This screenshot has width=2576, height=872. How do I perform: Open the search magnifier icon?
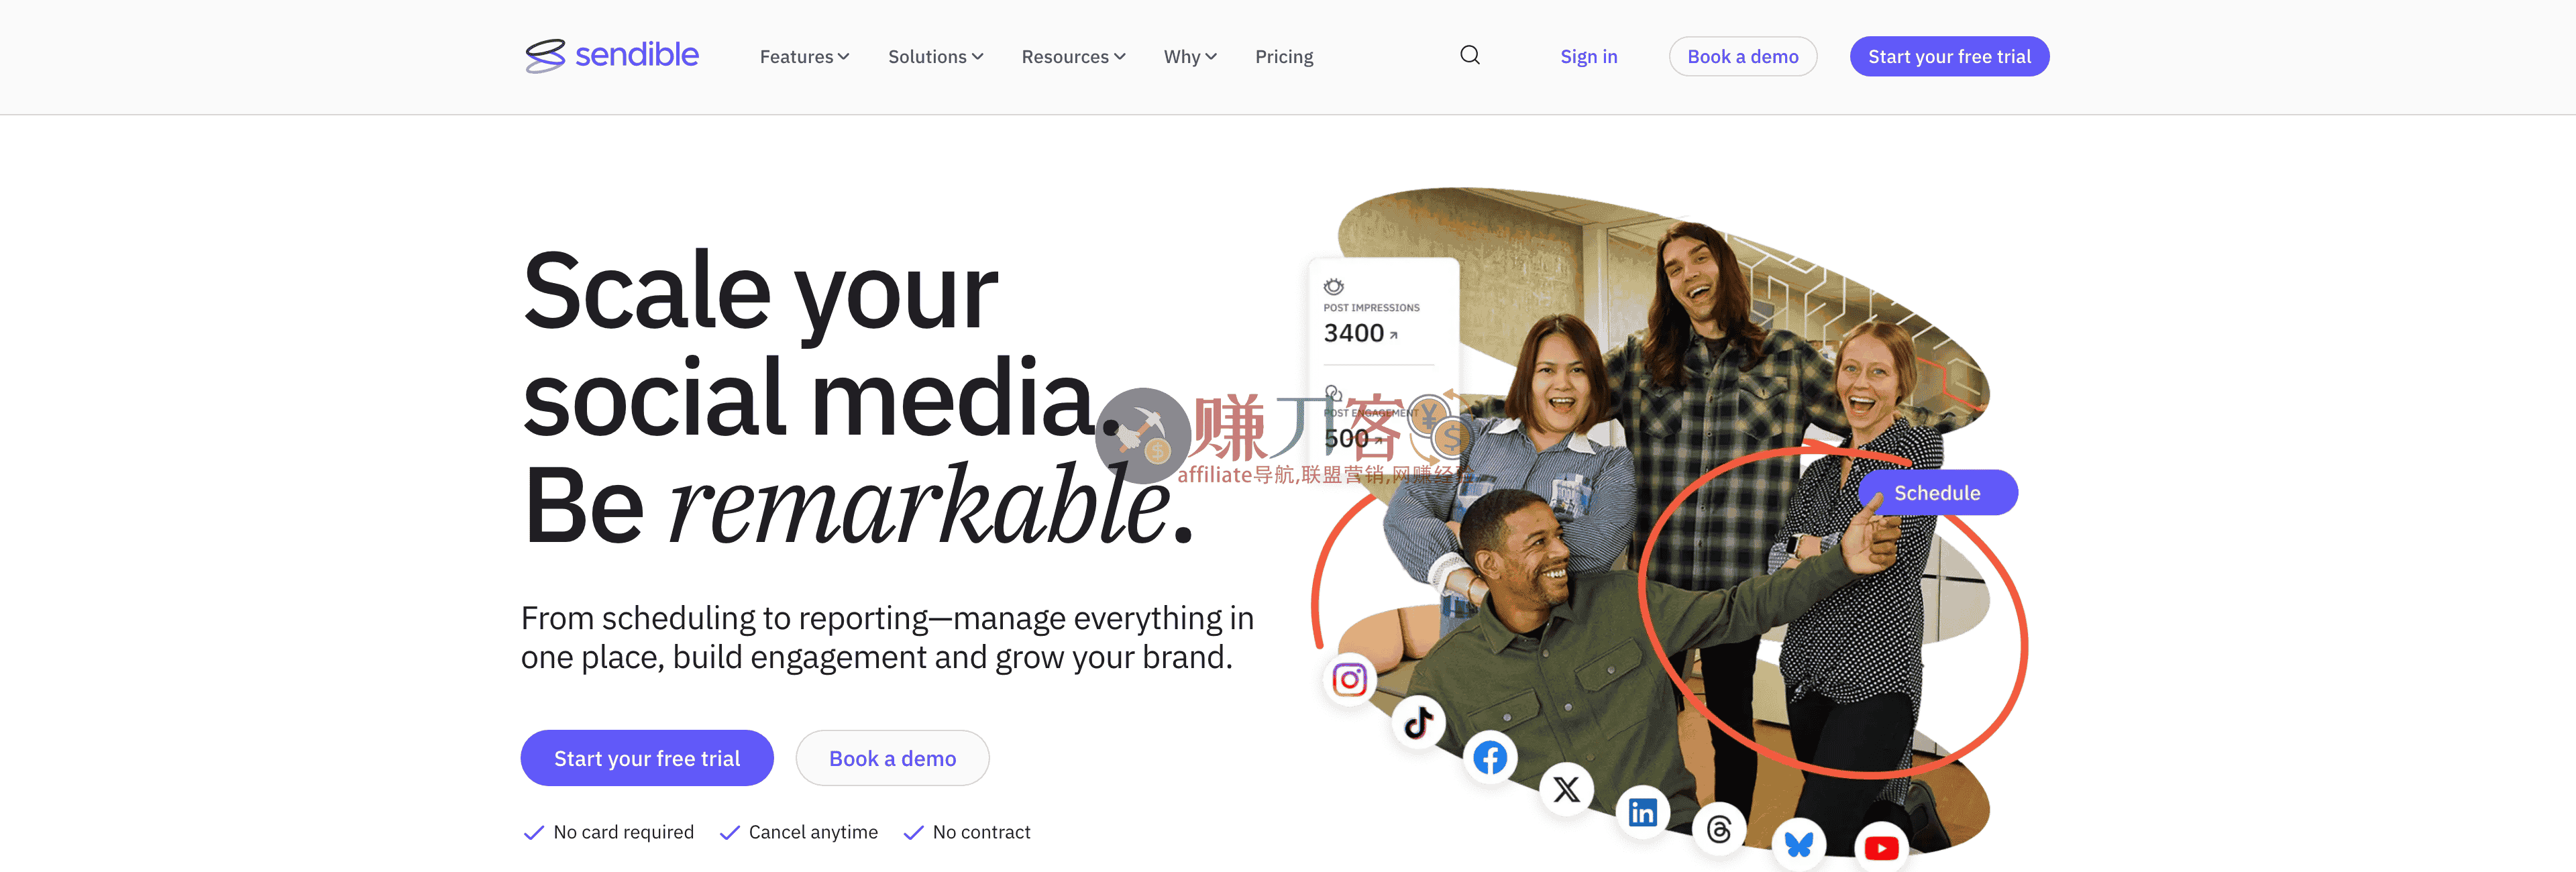tap(1469, 55)
